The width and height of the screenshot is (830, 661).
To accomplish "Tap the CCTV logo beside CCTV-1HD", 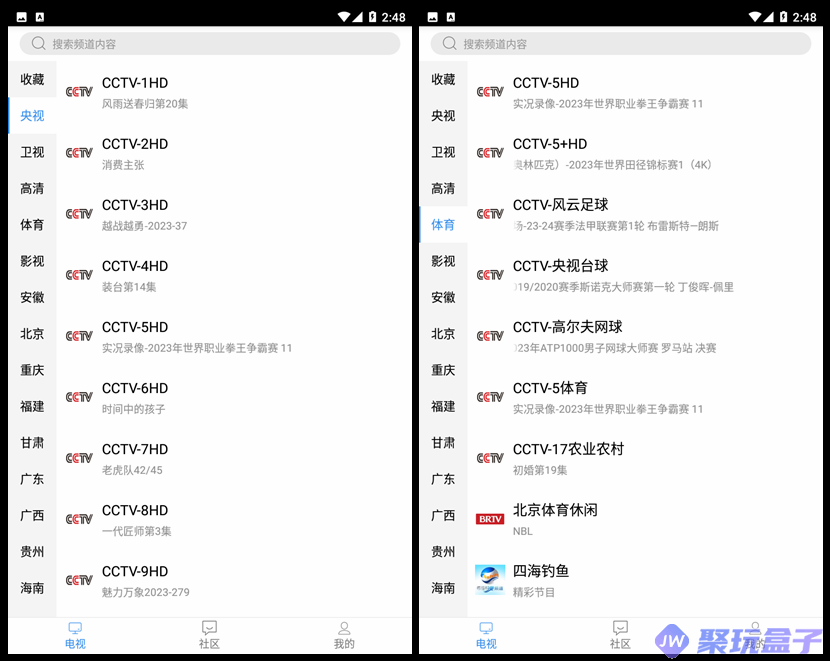I will point(79,92).
